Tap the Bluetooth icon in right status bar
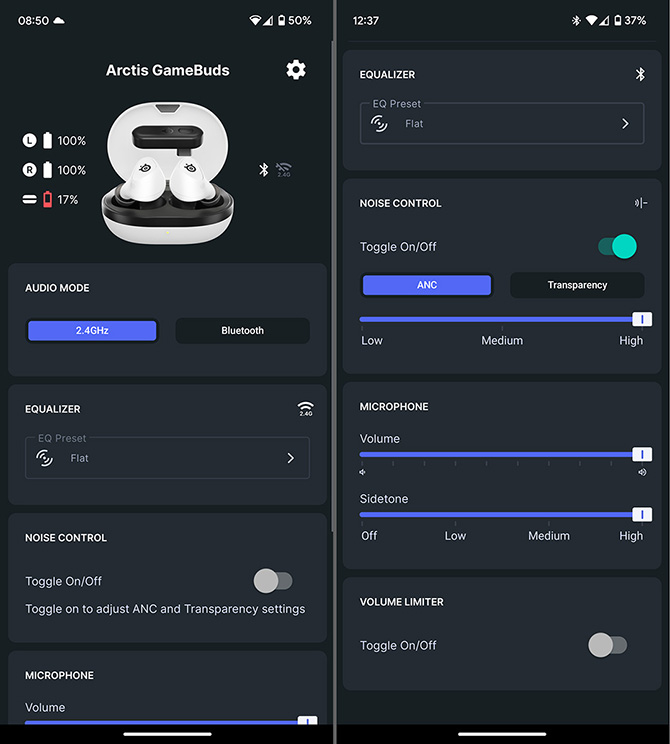 point(576,20)
